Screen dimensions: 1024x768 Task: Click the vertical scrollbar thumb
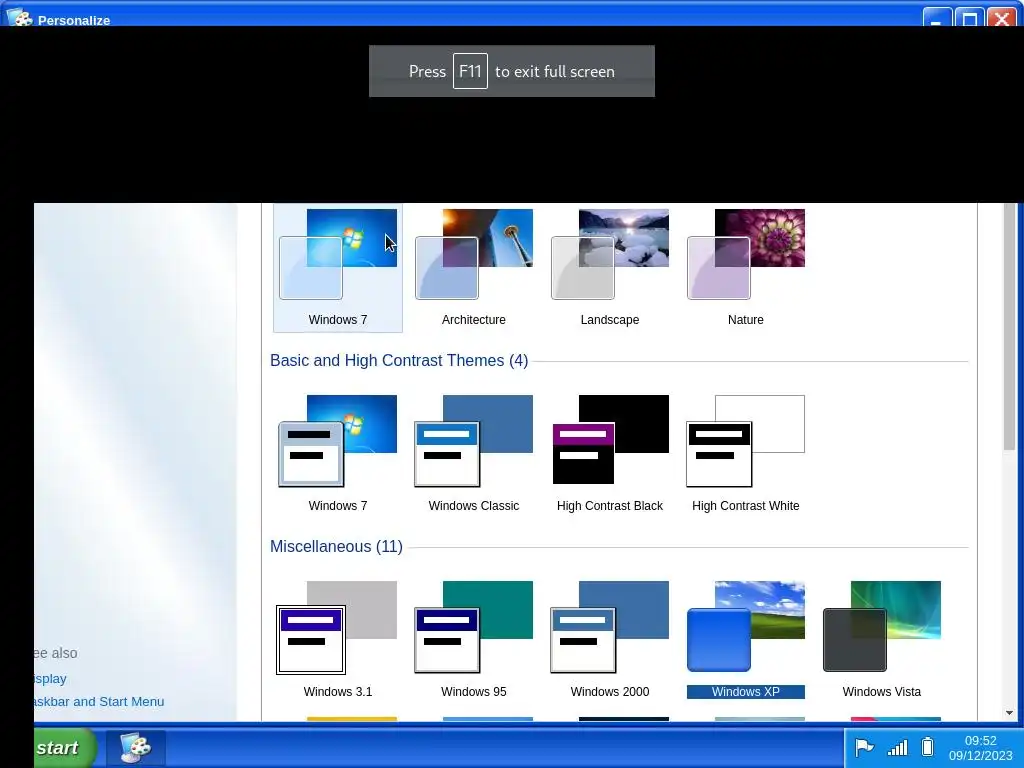[1010, 326]
